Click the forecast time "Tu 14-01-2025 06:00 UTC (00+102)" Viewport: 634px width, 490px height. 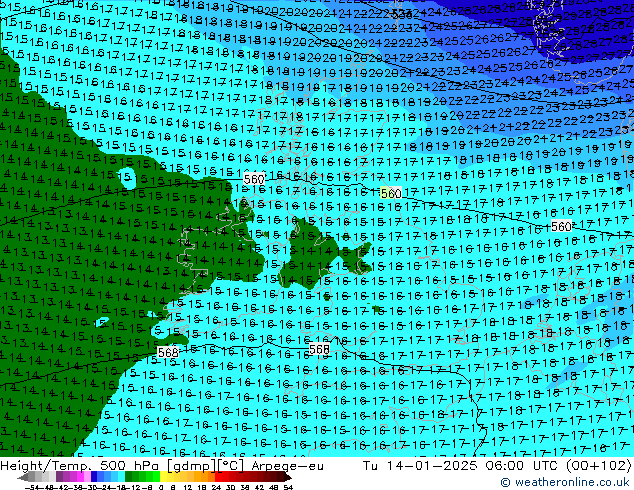pos(497,466)
